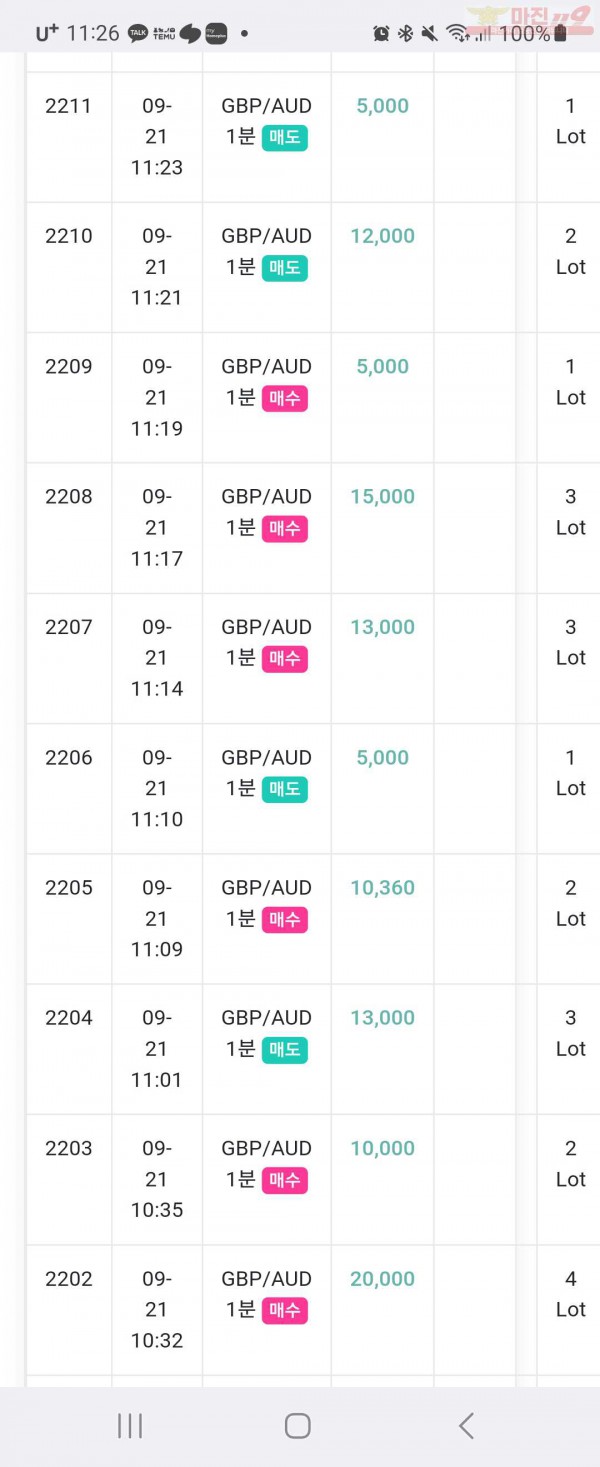The image size is (600, 1467).
Task: Tap the 매수 badge in row 2209
Action: 285,398
